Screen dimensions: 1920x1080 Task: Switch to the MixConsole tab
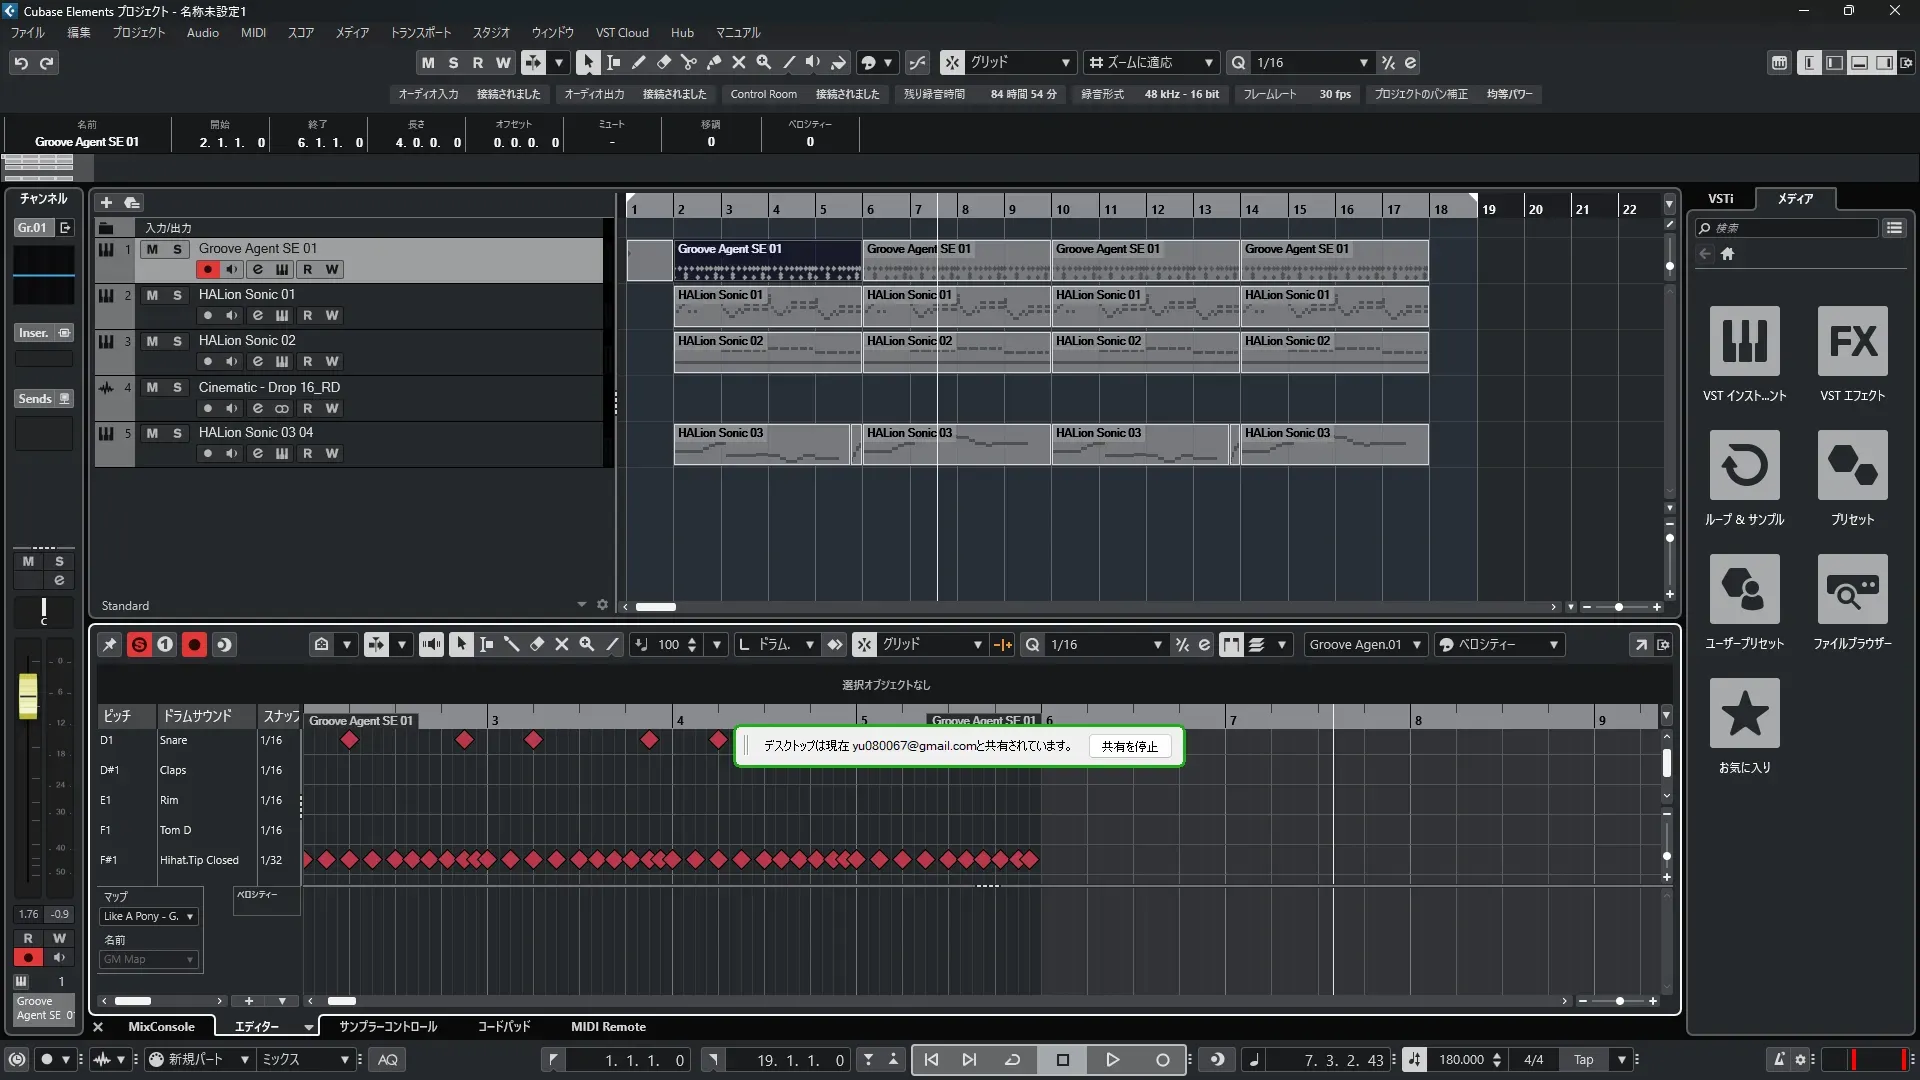pos(161,1026)
